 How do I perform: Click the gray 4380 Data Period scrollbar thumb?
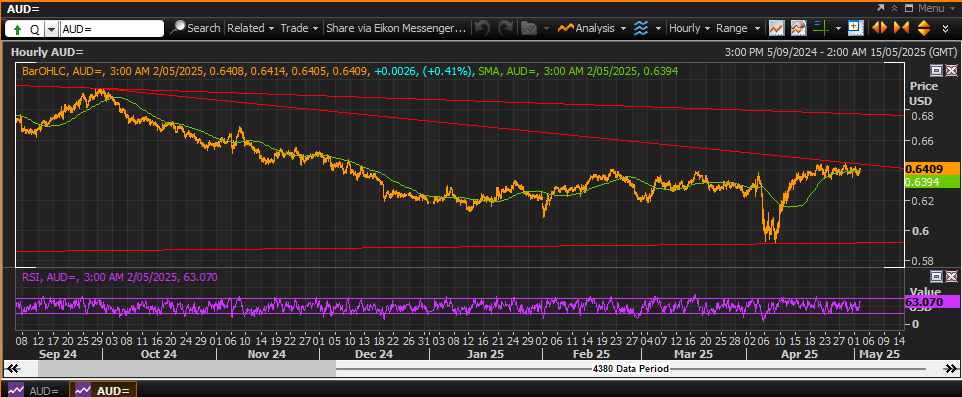click(187, 369)
